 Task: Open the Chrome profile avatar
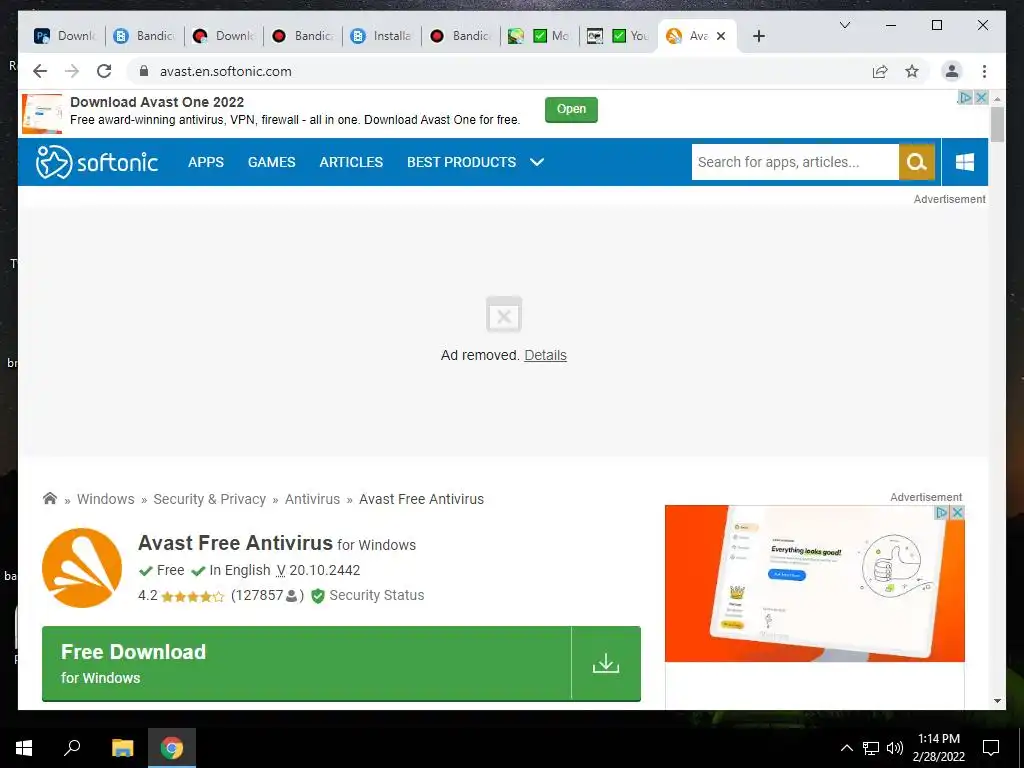952,71
